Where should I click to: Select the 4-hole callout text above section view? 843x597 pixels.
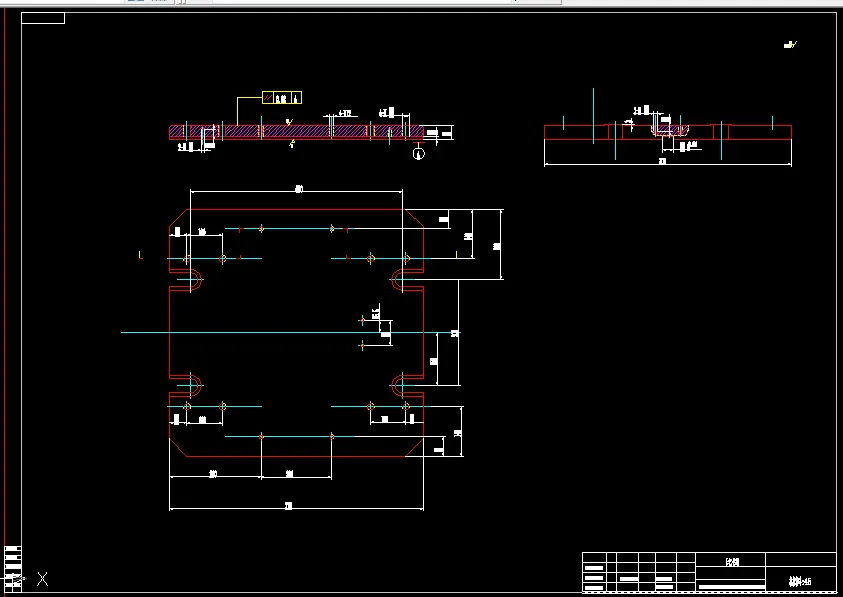click(x=345, y=113)
